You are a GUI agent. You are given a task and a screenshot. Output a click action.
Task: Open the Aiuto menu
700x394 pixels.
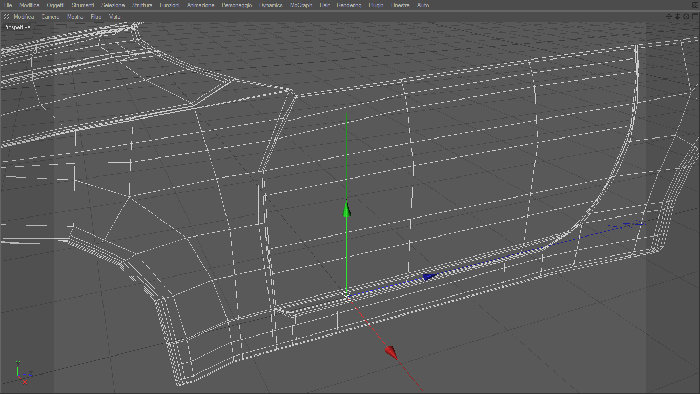click(423, 5)
